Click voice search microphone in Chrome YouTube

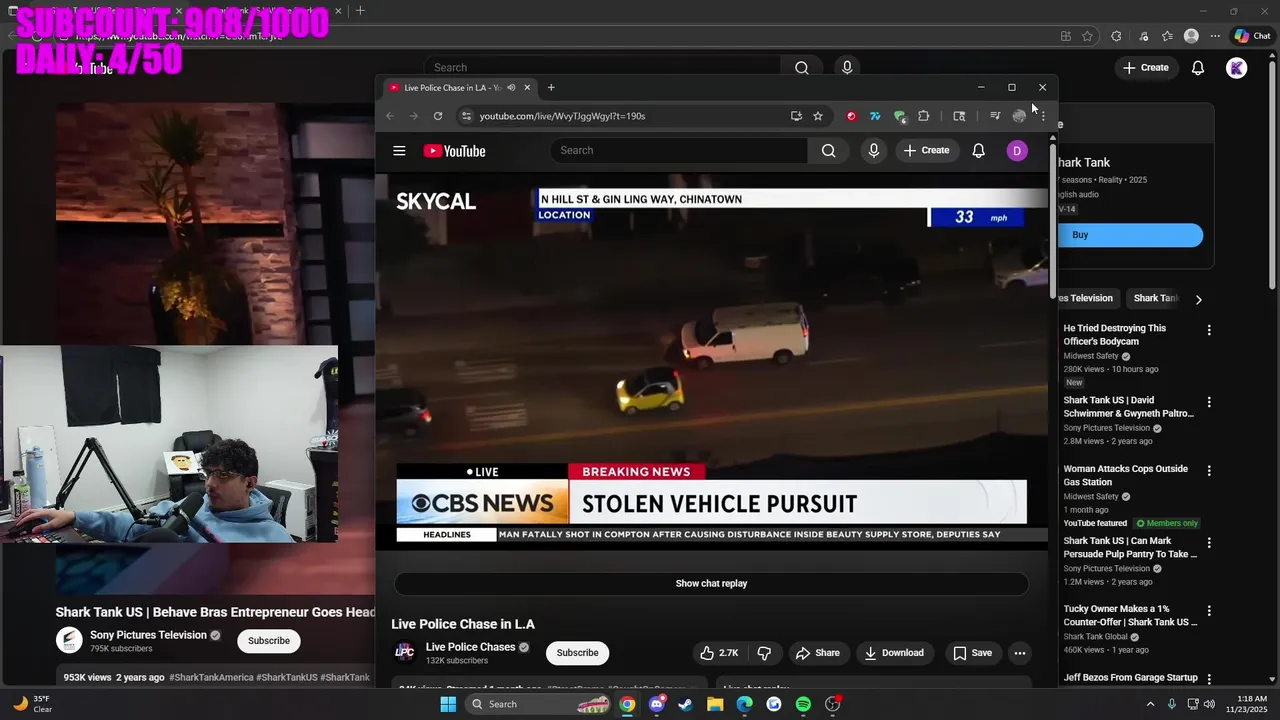(873, 151)
